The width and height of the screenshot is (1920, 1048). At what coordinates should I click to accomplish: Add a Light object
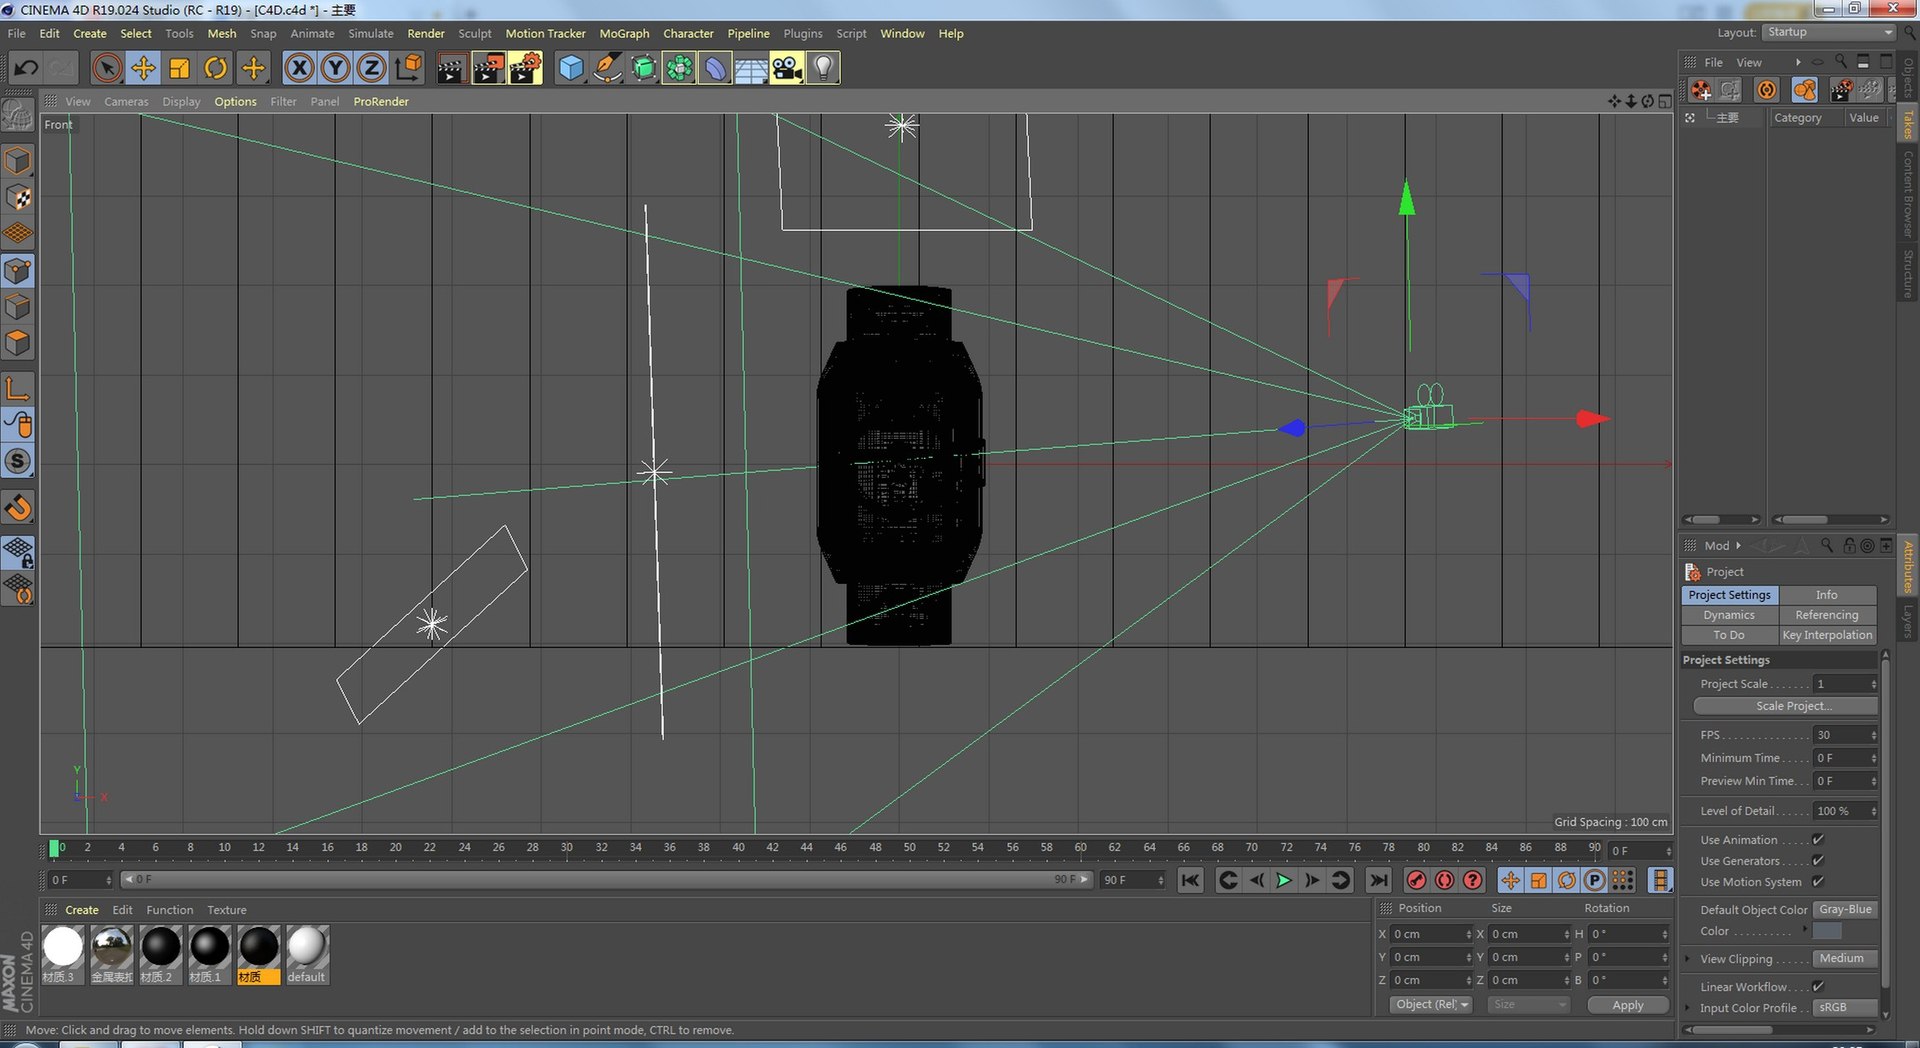823,68
